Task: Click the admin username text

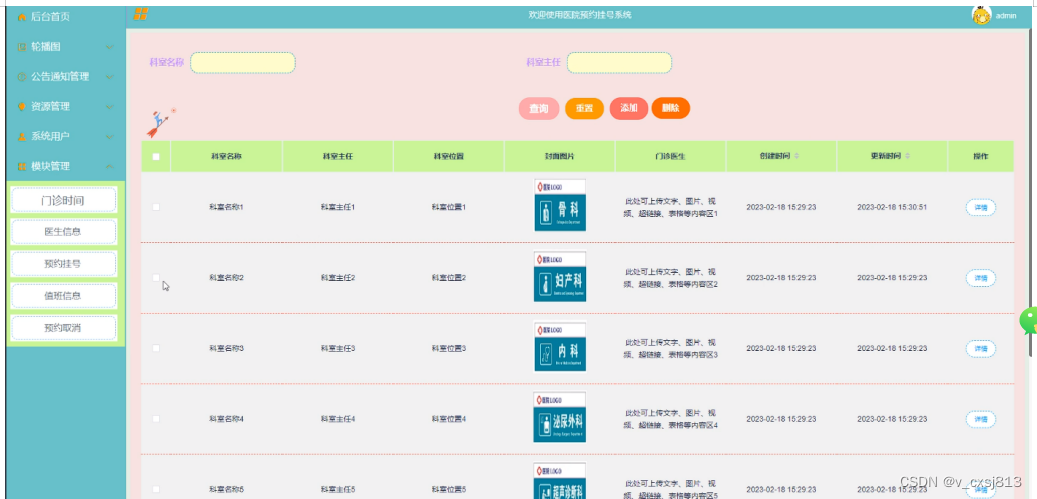Action: click(1006, 16)
